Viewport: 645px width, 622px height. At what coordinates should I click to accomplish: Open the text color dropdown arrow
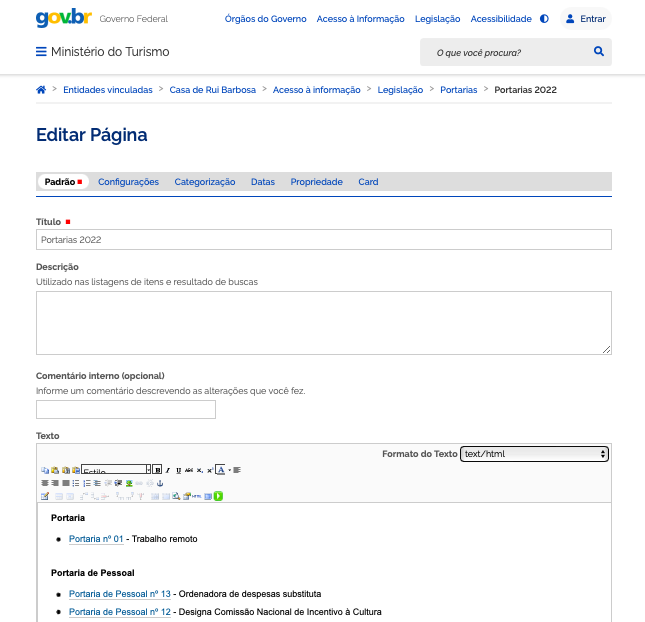tap(229, 469)
